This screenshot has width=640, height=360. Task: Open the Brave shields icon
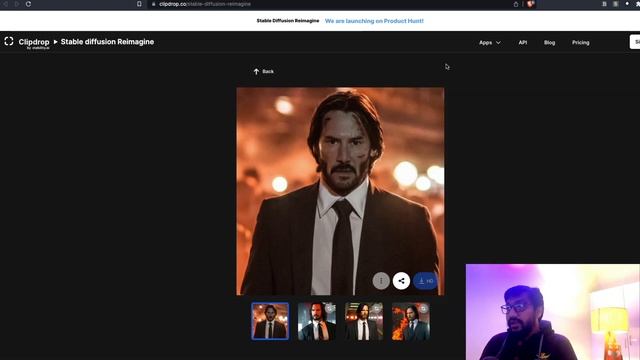(x=530, y=4)
